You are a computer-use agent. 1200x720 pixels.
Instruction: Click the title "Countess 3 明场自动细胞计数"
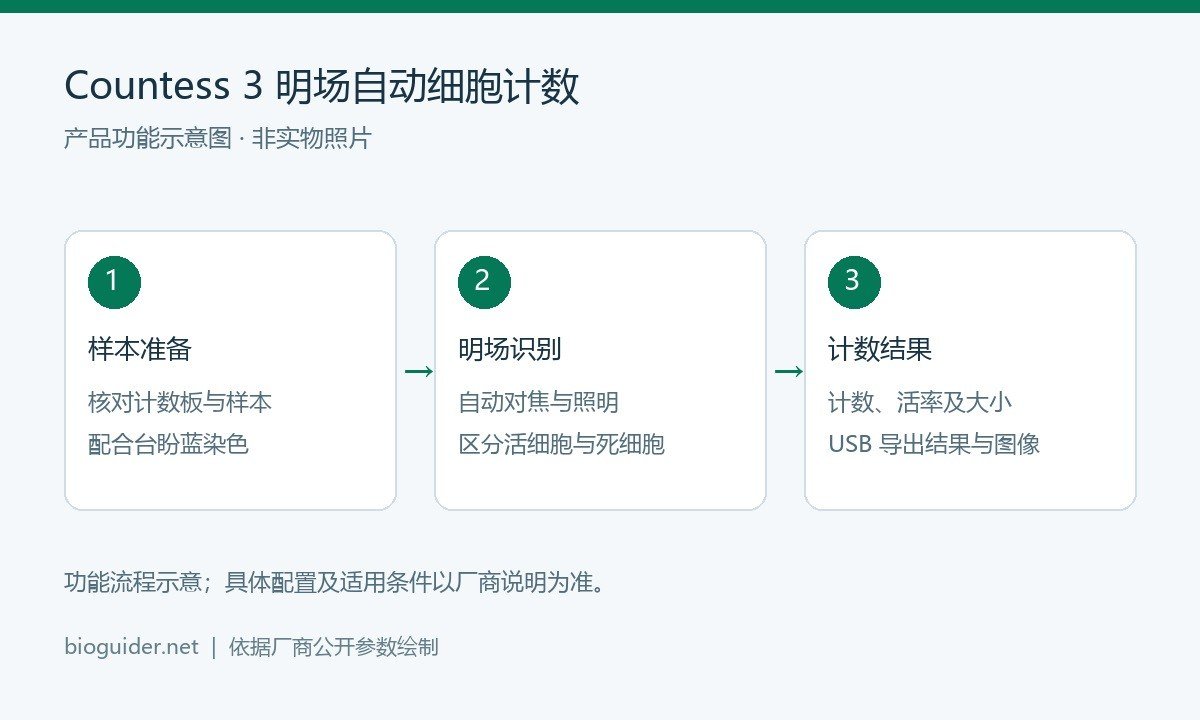click(x=322, y=87)
